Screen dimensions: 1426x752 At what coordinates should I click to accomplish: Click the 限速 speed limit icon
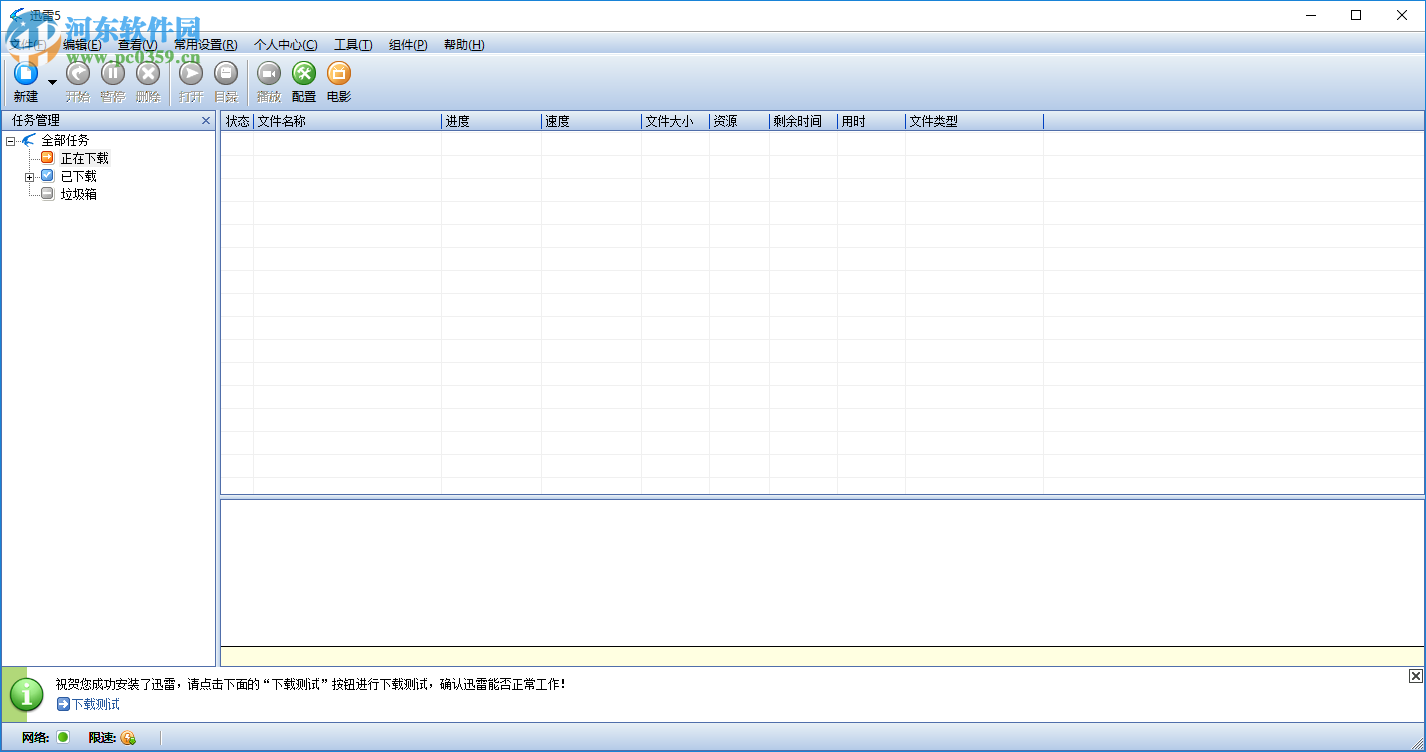pos(127,738)
